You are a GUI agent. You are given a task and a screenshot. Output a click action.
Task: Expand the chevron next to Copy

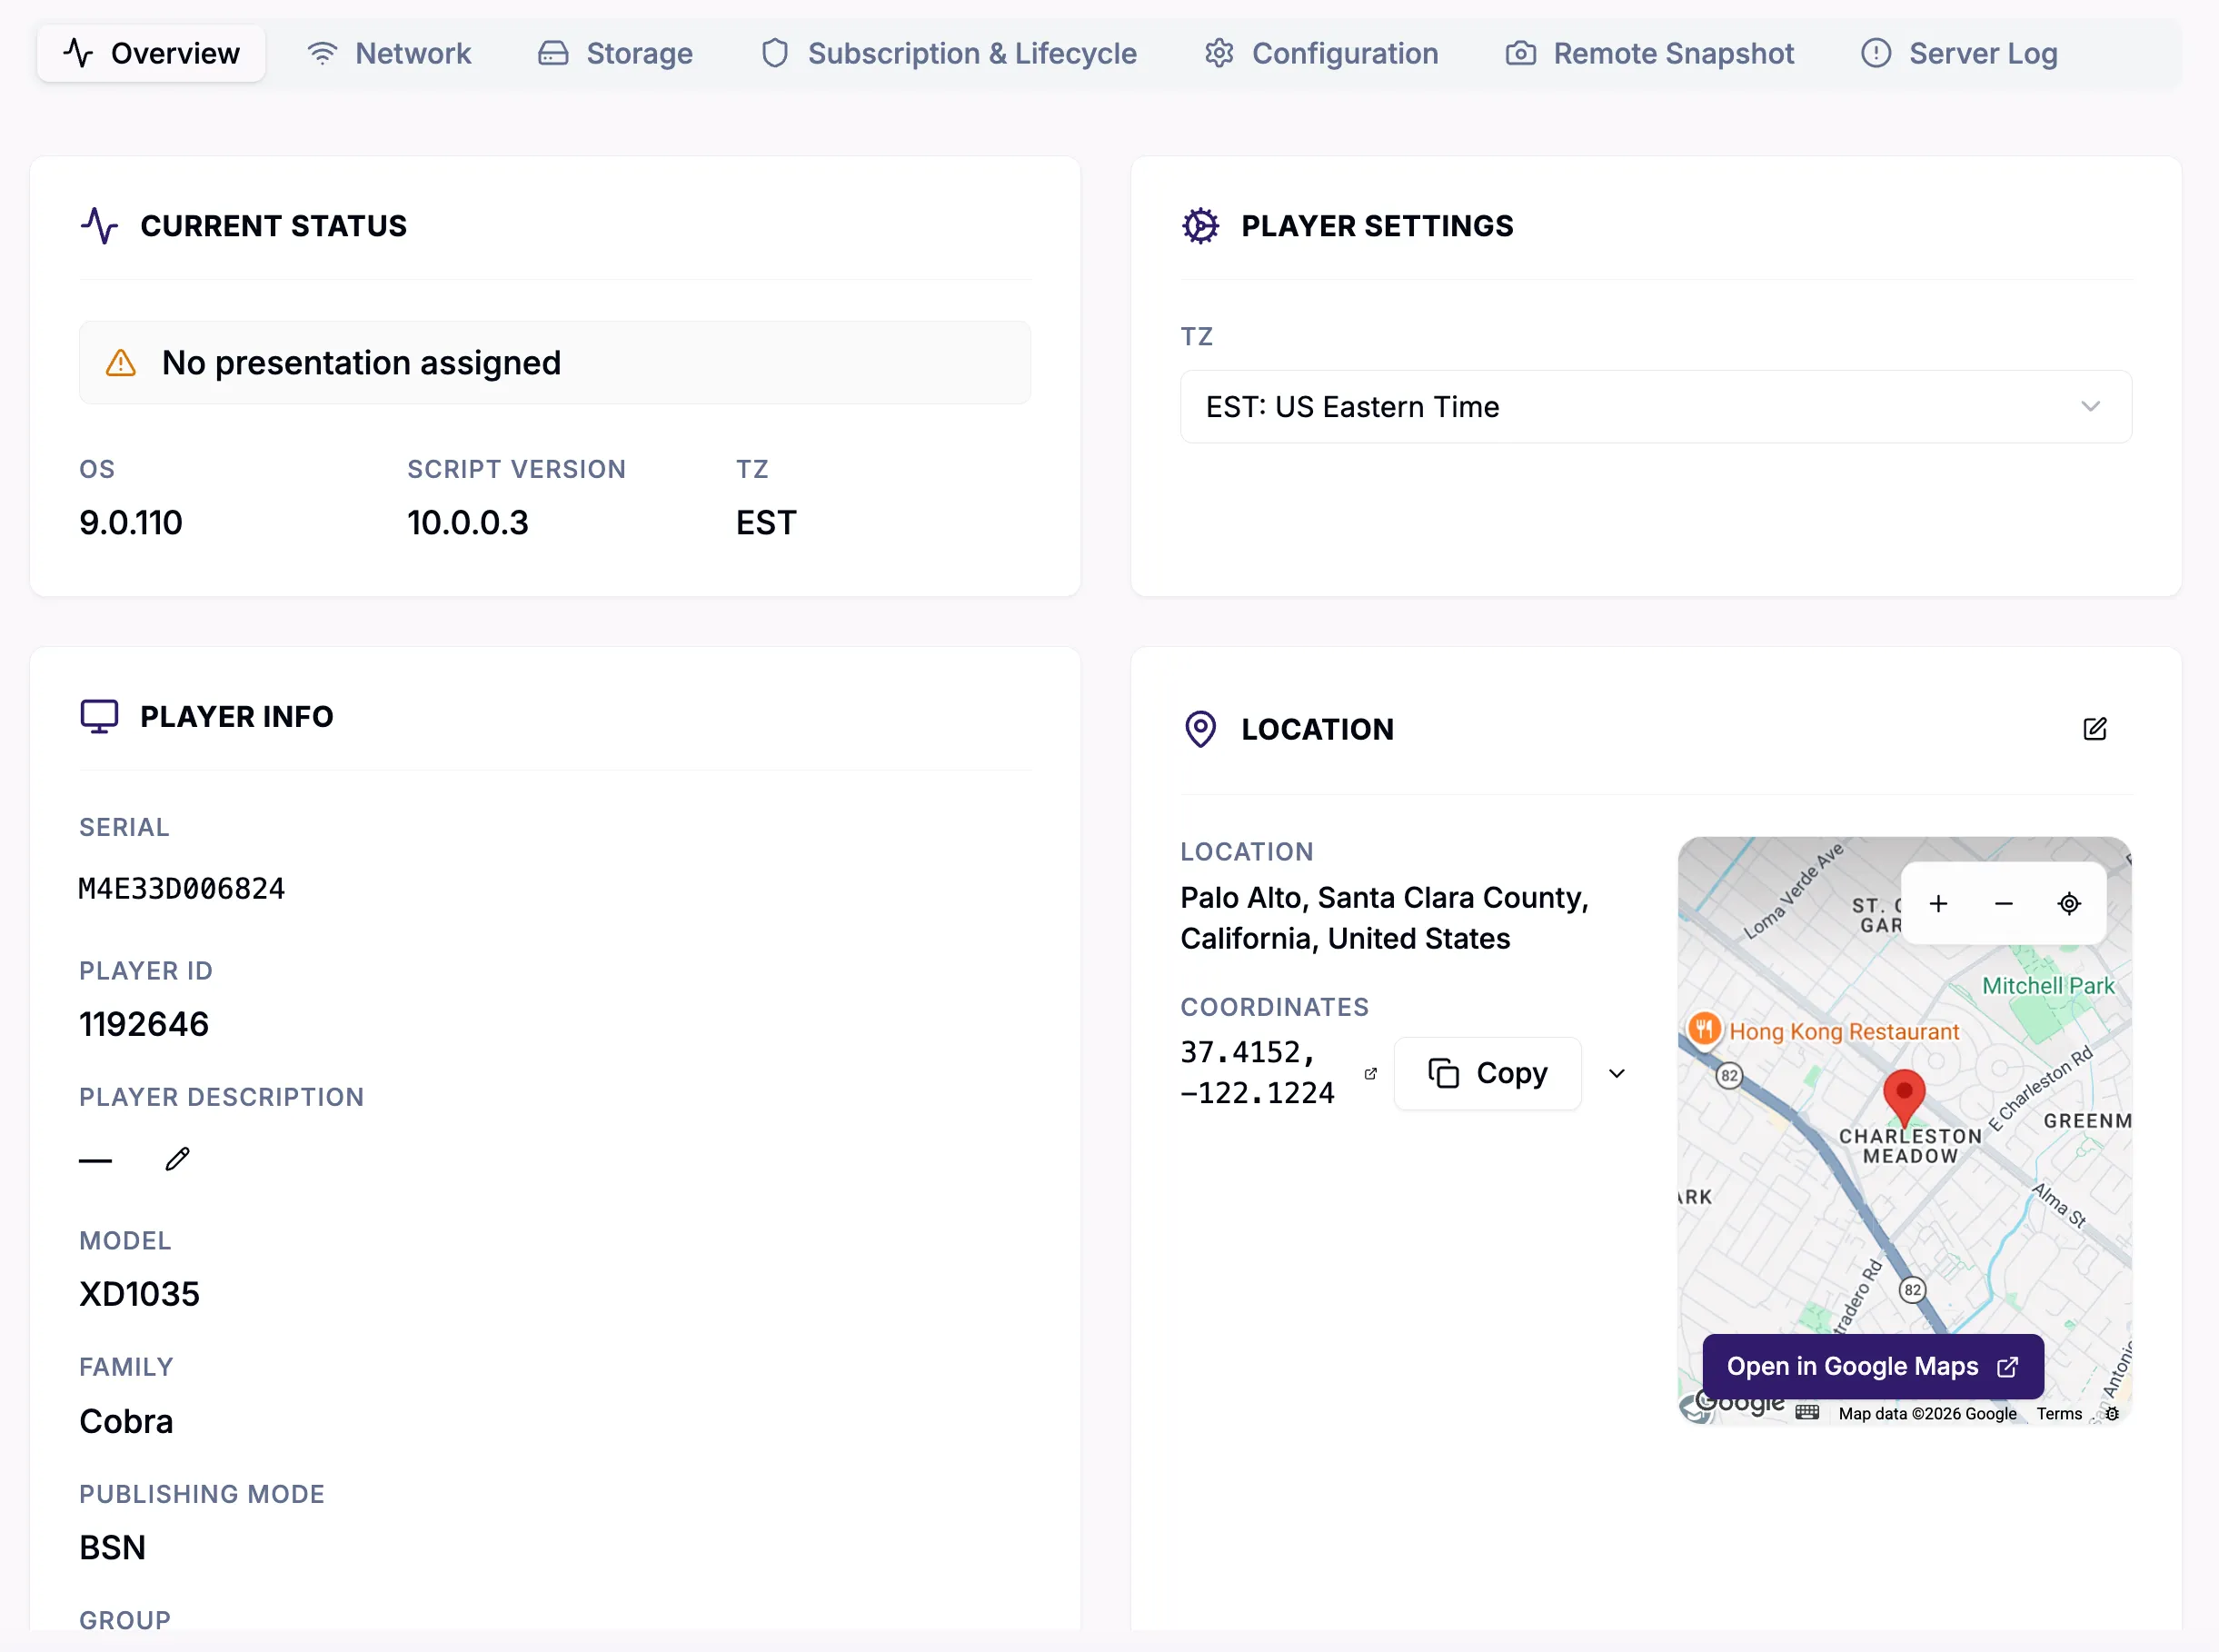click(1616, 1073)
